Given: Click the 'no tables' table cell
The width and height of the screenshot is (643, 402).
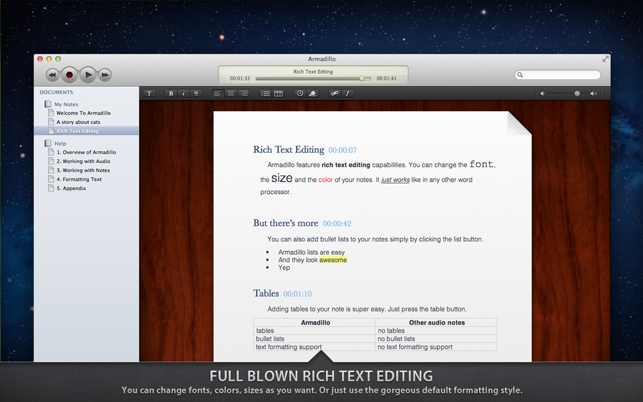Looking at the screenshot, I should pyautogui.click(x=436, y=331).
